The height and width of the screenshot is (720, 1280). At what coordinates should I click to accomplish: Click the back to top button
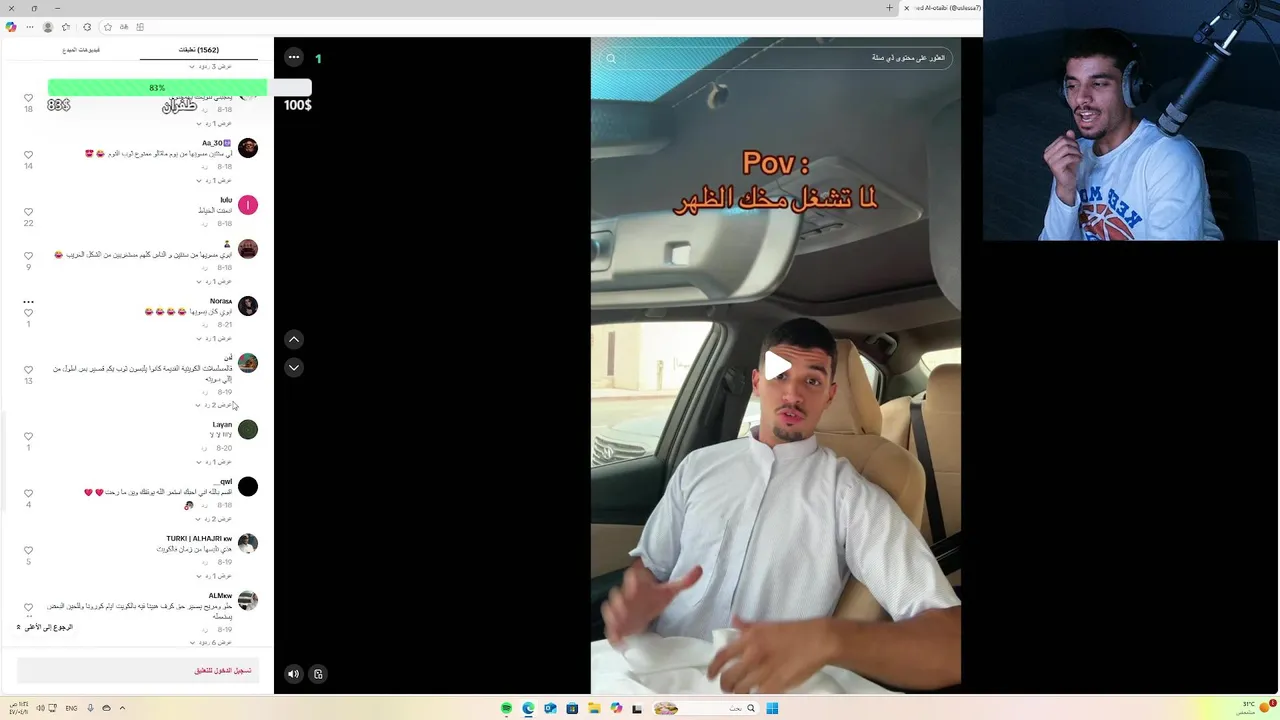pyautogui.click(x=45, y=627)
